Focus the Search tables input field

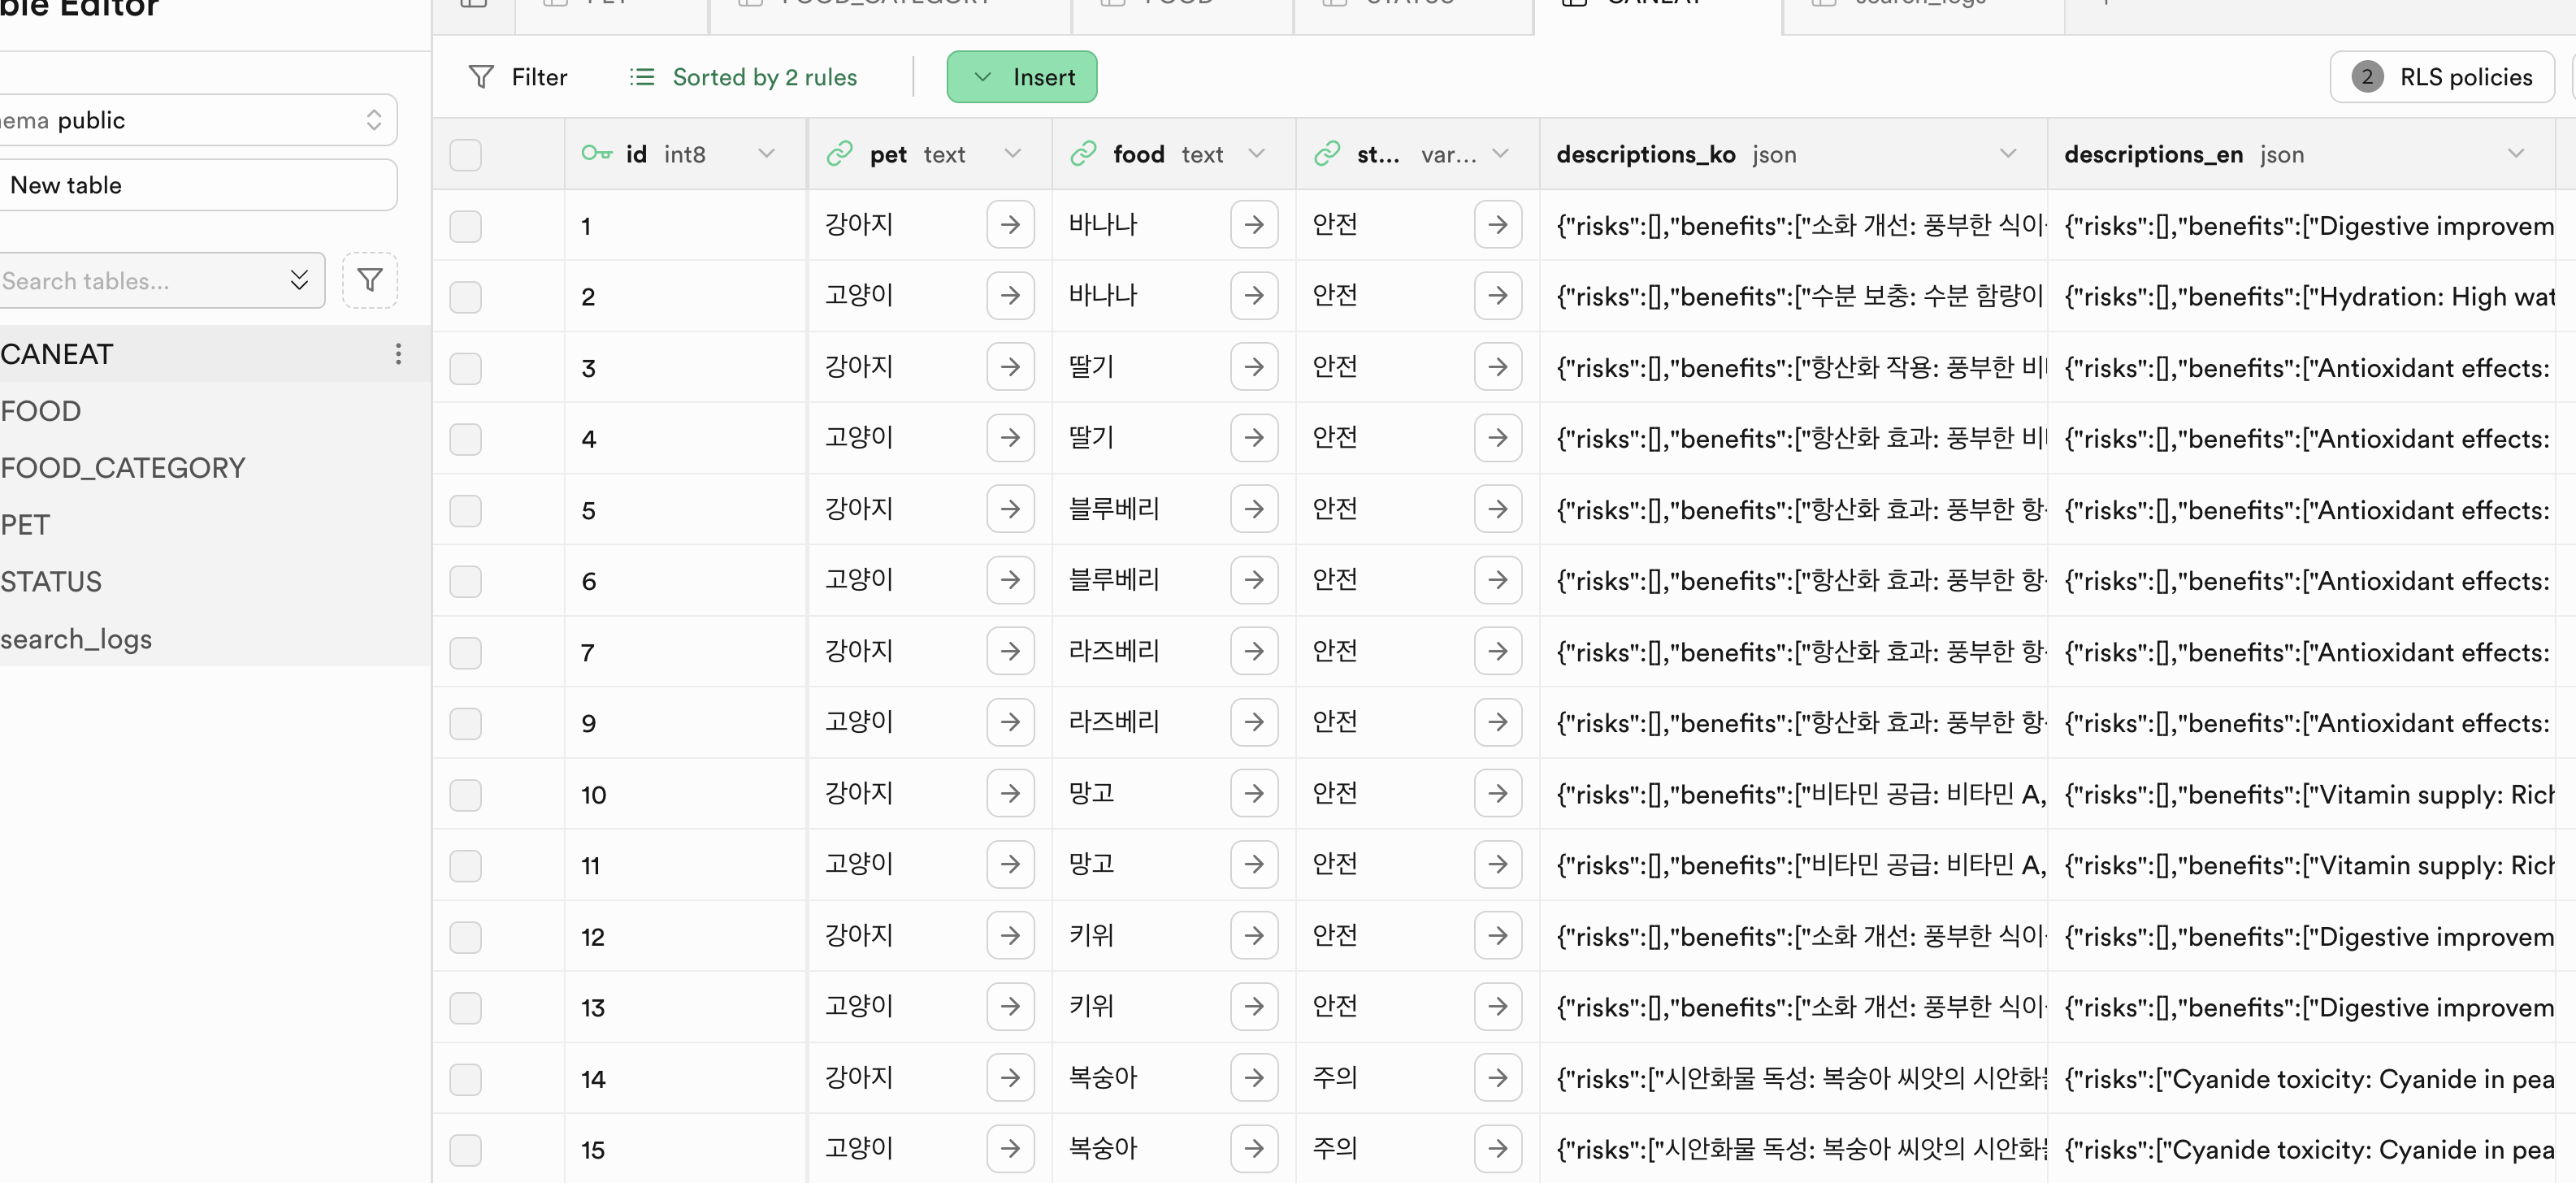[x=140, y=280]
